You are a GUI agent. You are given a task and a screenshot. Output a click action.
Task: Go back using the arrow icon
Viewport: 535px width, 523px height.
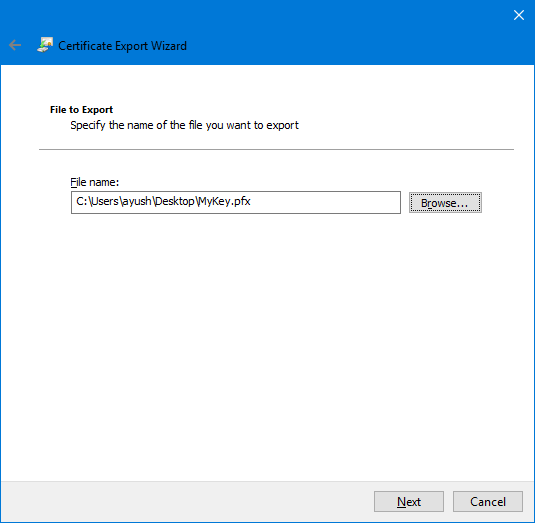tap(15, 45)
